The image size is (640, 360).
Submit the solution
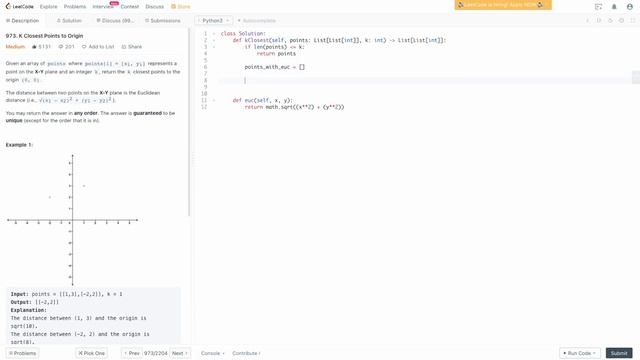pyautogui.click(x=619, y=353)
